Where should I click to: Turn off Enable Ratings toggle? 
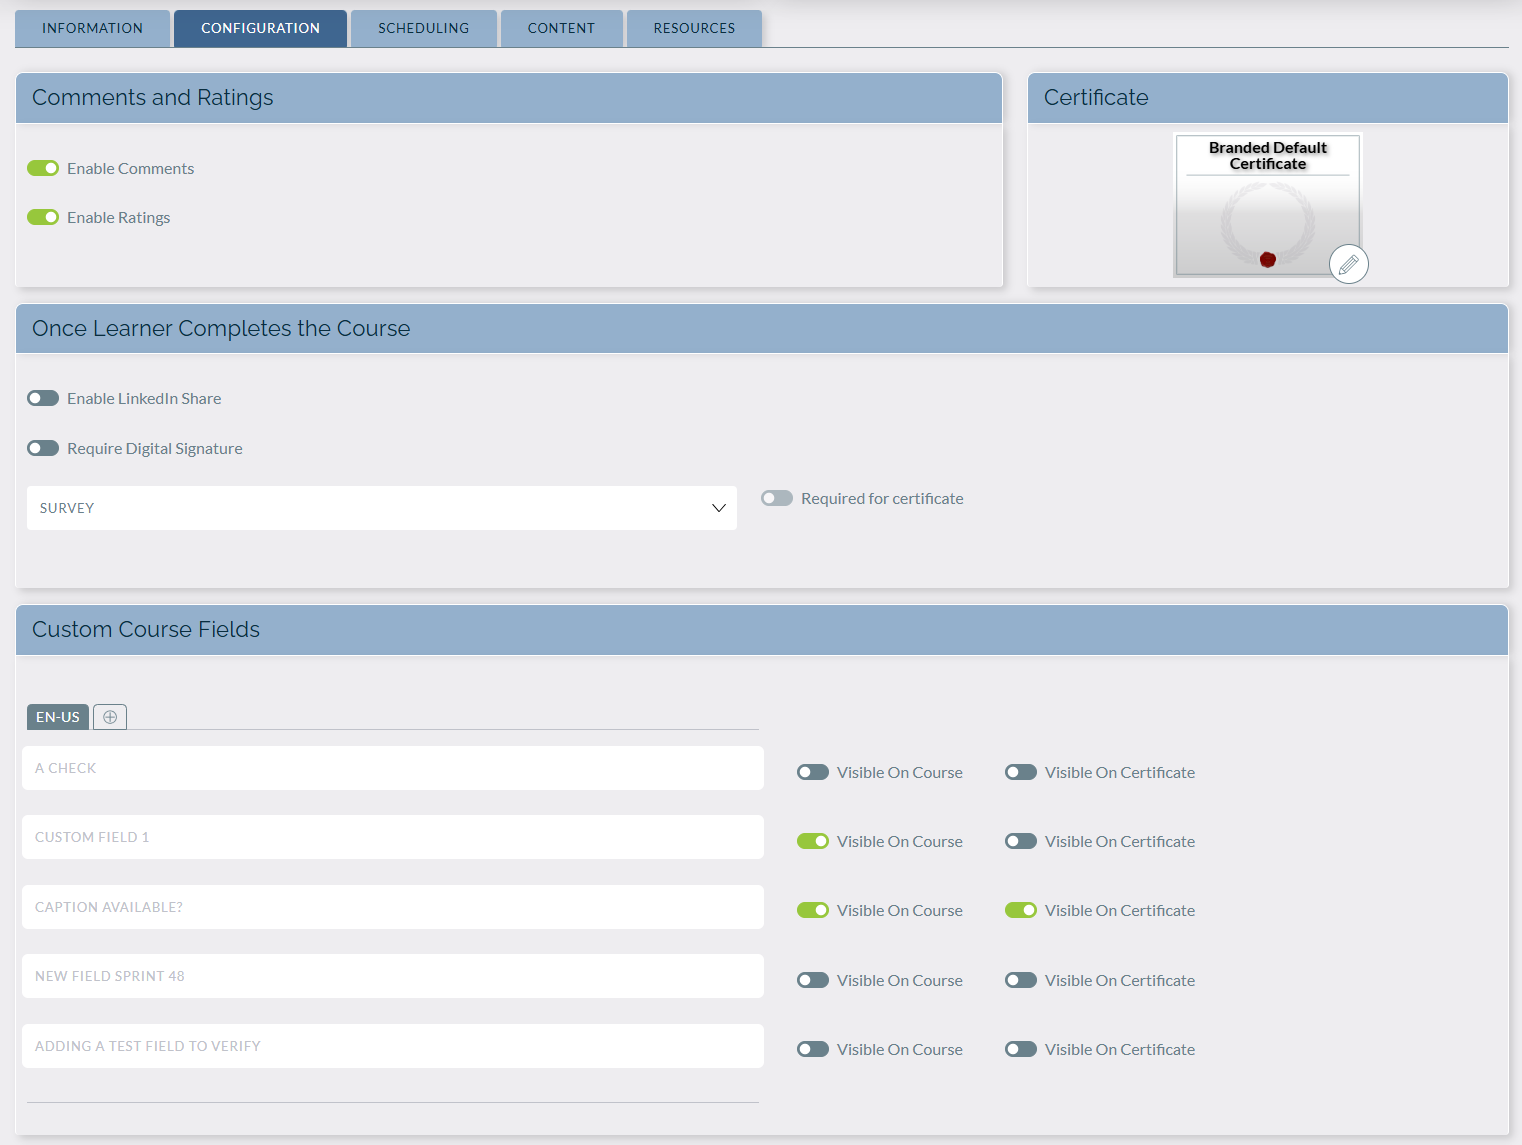(43, 217)
